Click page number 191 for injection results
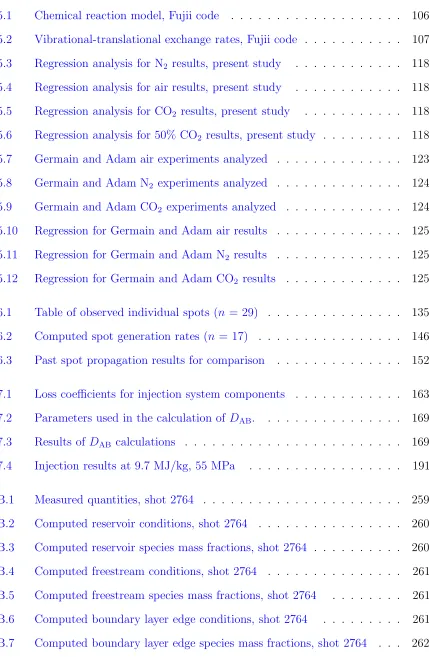Image resolution: width=429 pixels, height=657 pixels. 420,466
